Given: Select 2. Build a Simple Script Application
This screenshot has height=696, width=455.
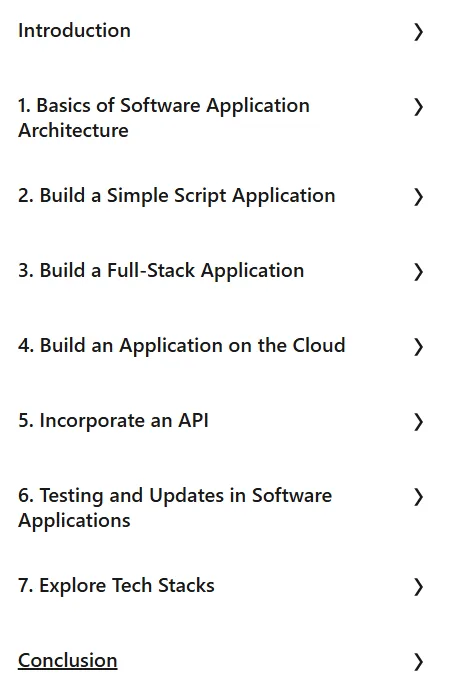Looking at the screenshot, I should [176, 196].
